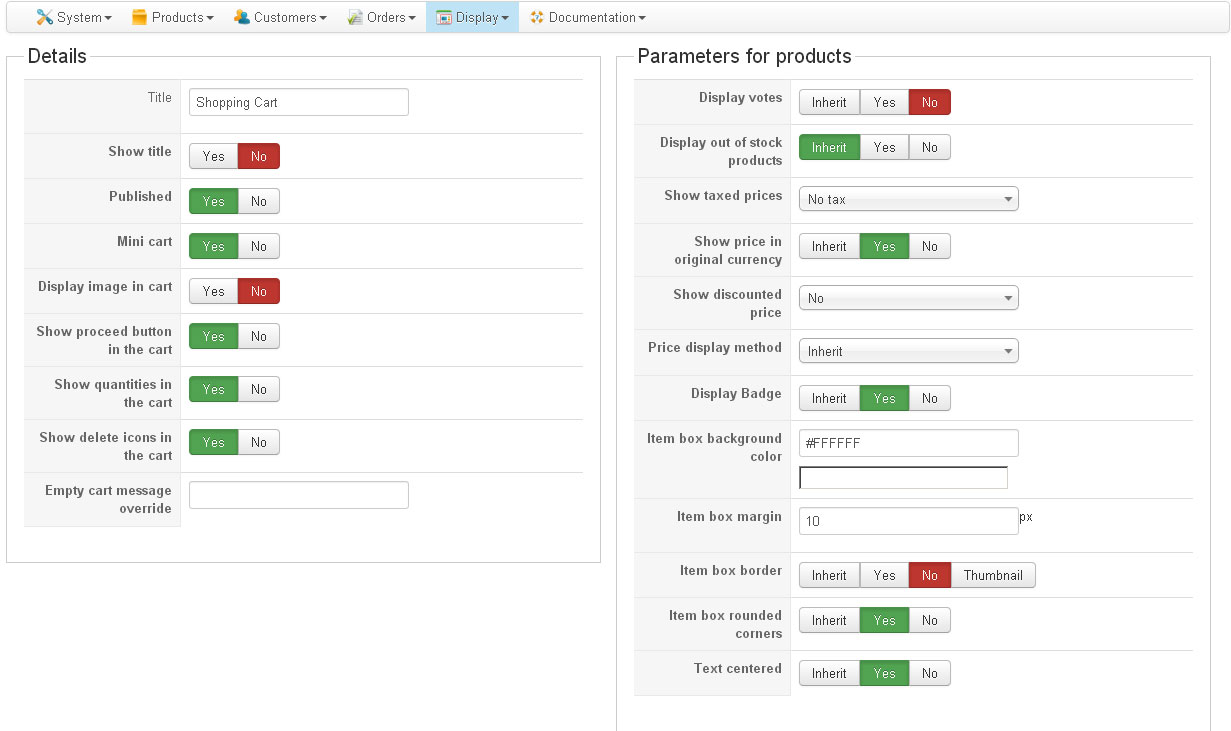Set Display votes to Inherit
Image resolution: width=1231 pixels, height=731 pixels.
pyautogui.click(x=829, y=102)
